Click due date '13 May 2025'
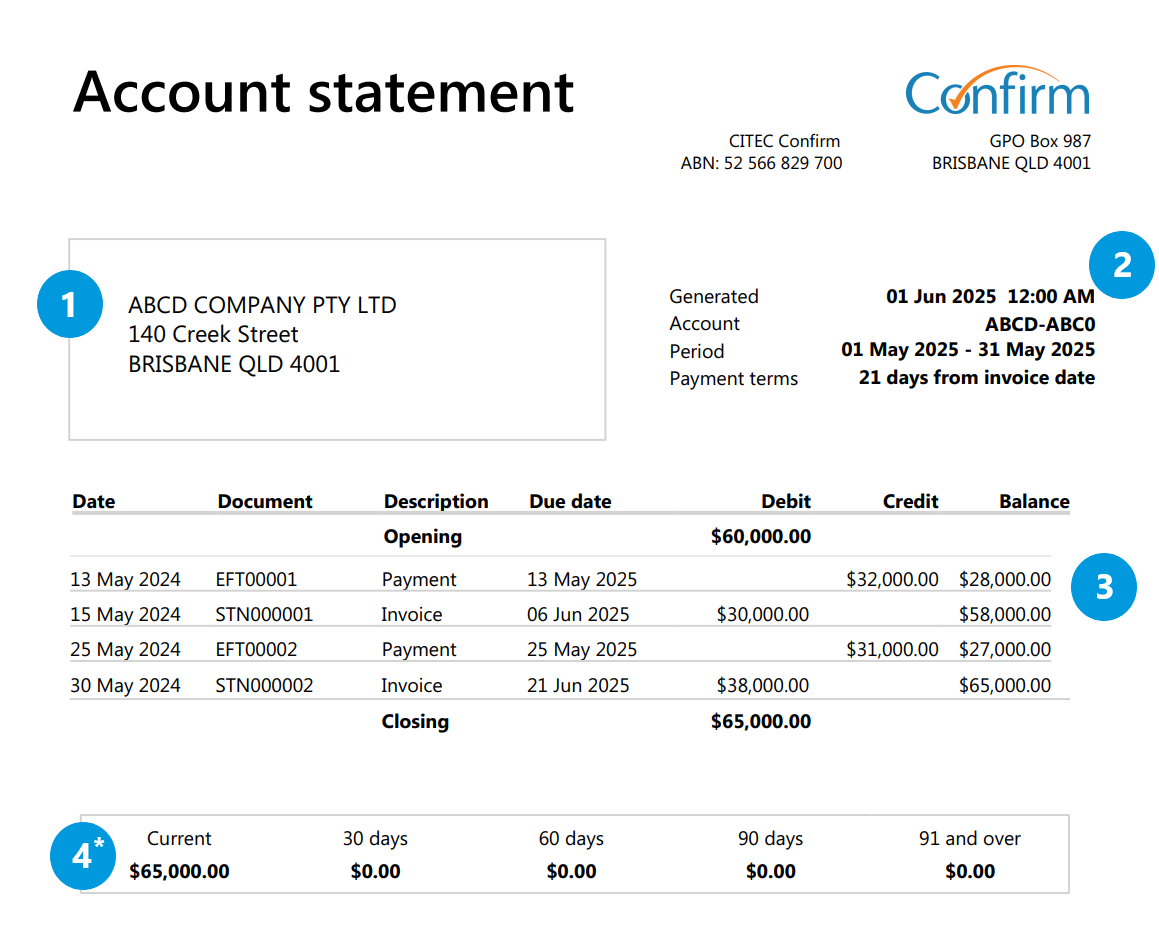This screenshot has width=1159, height=952. 582,579
